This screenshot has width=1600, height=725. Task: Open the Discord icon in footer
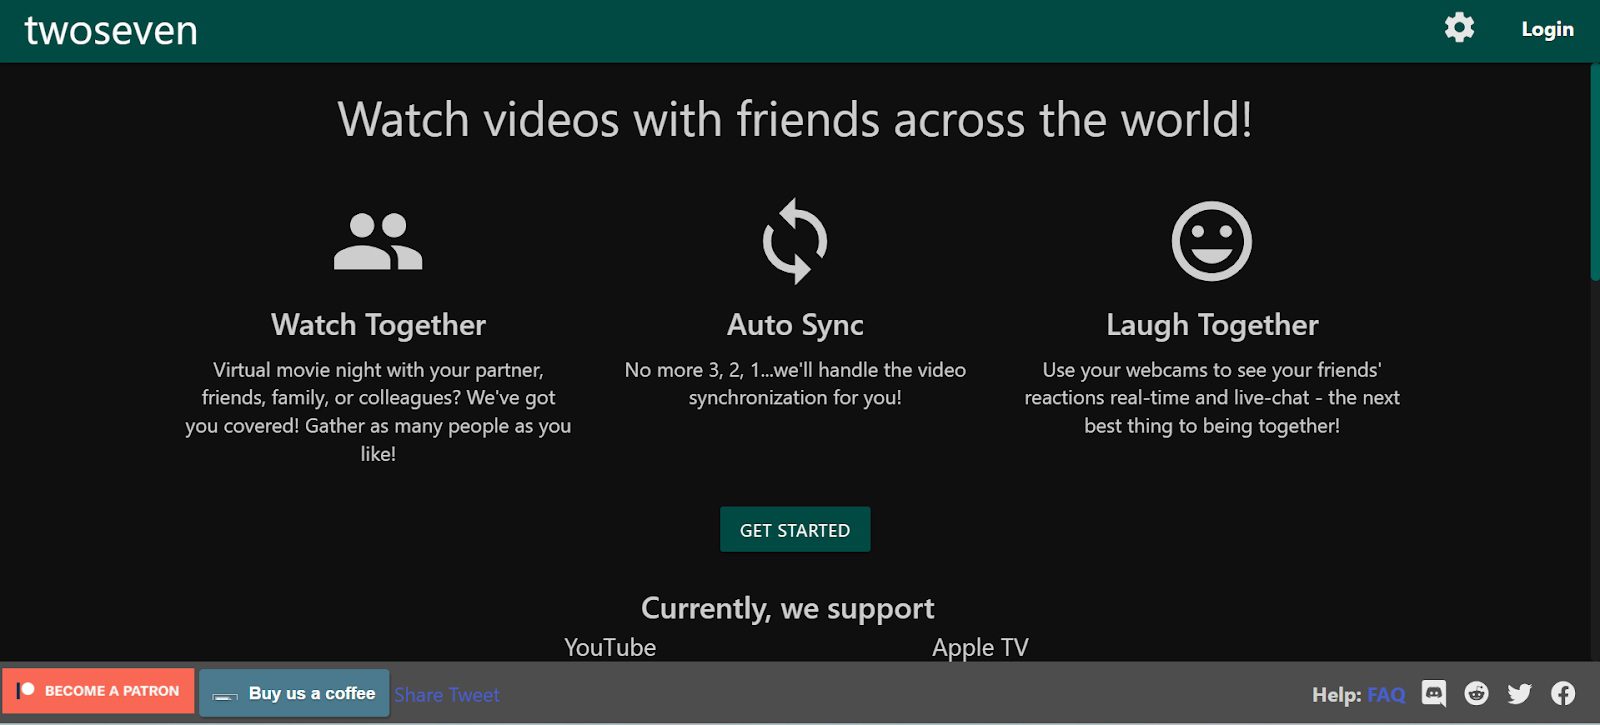coord(1434,693)
